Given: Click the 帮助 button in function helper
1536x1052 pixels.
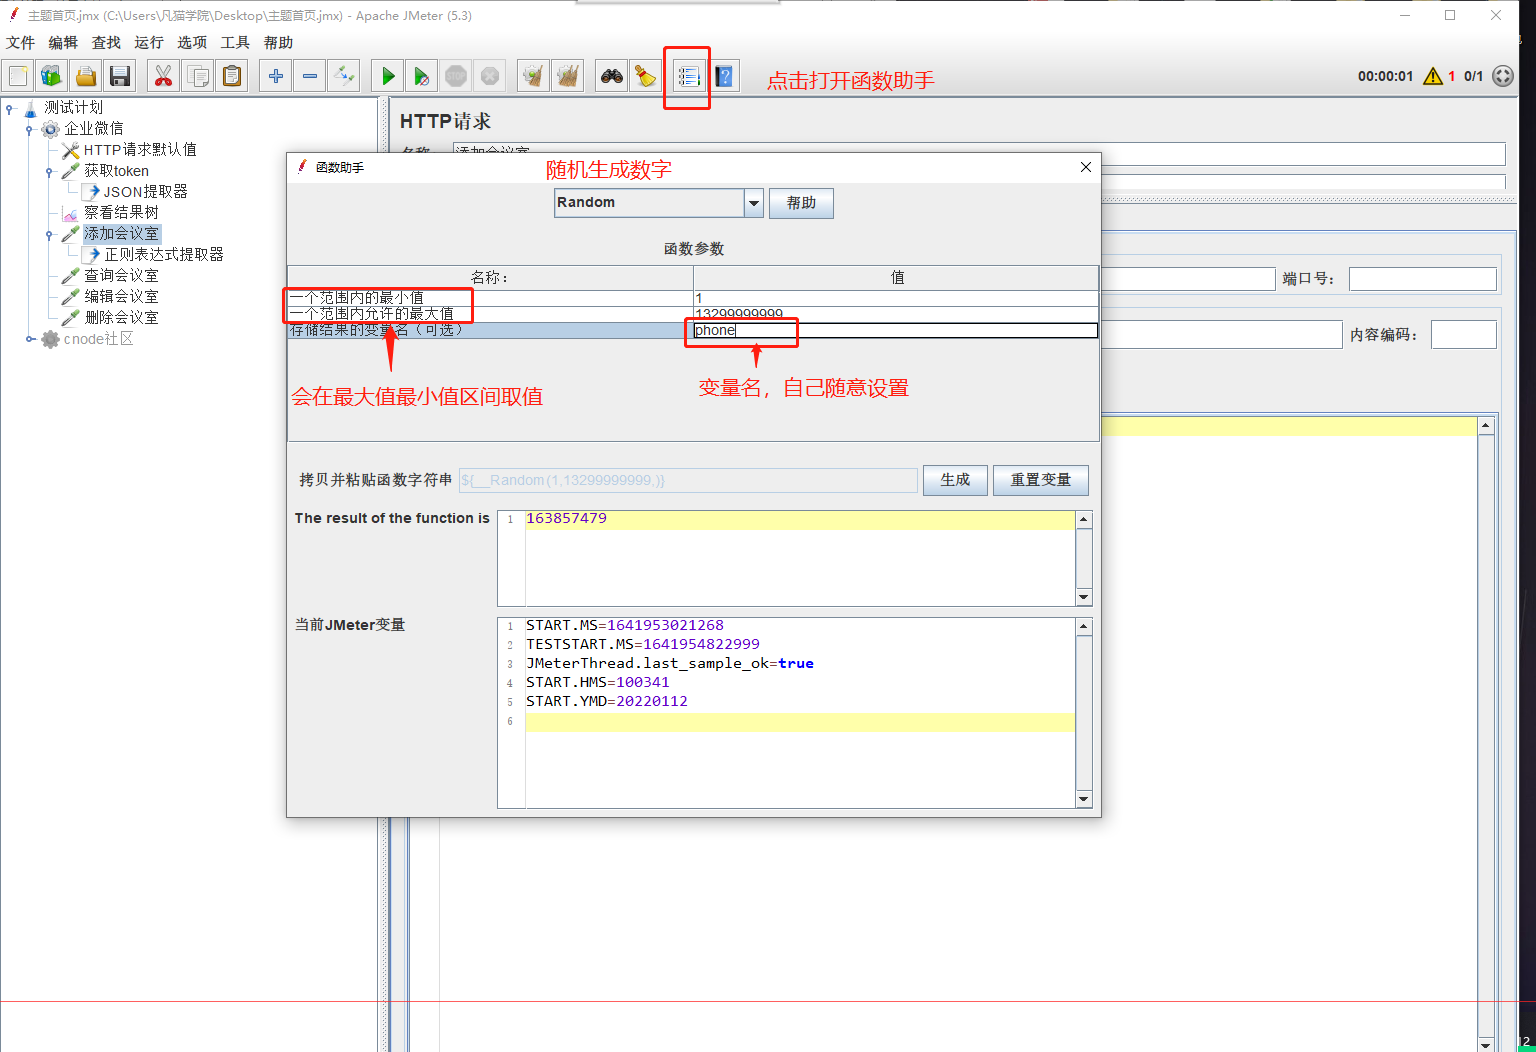Looking at the screenshot, I should (x=801, y=203).
